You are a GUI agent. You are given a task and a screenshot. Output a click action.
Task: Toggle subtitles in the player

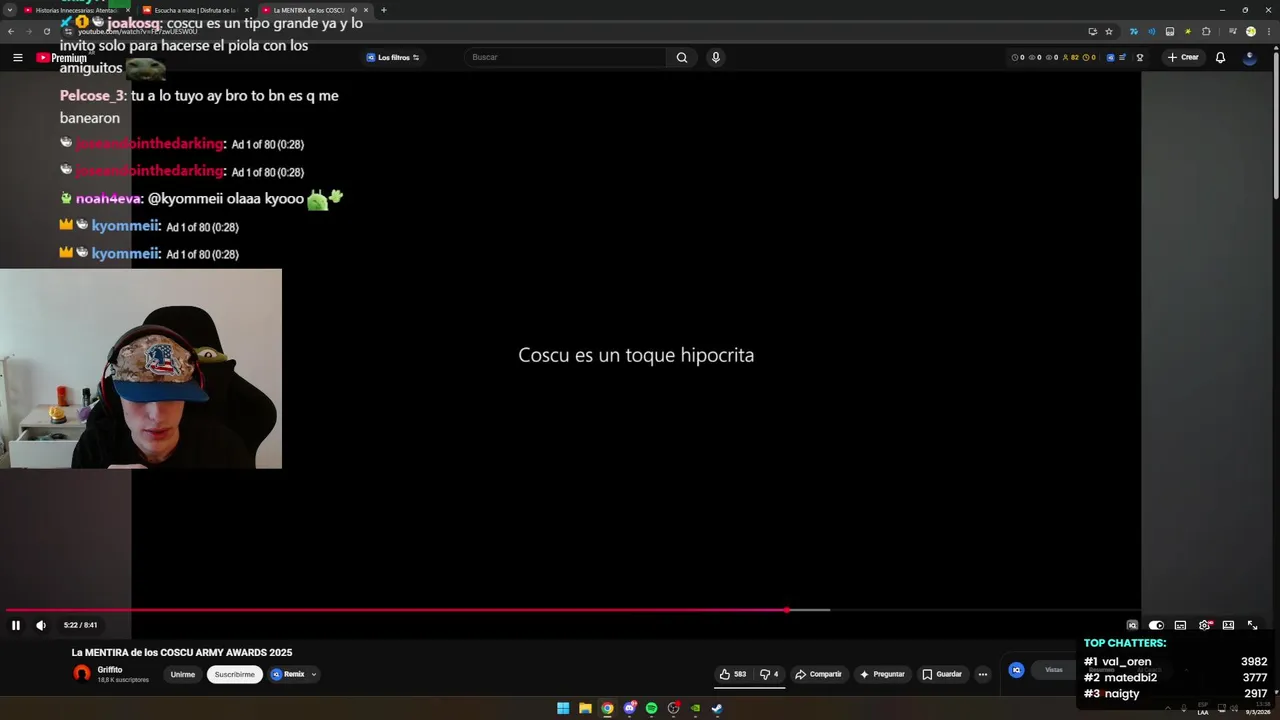pyautogui.click(x=1180, y=625)
